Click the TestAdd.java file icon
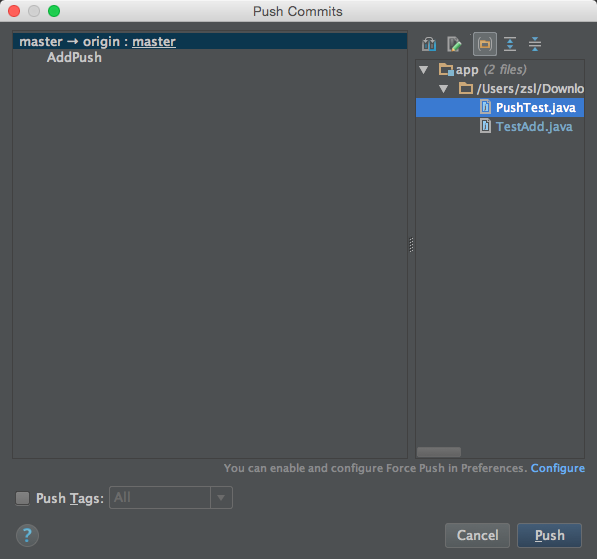This screenshot has width=597, height=559. pyautogui.click(x=485, y=126)
